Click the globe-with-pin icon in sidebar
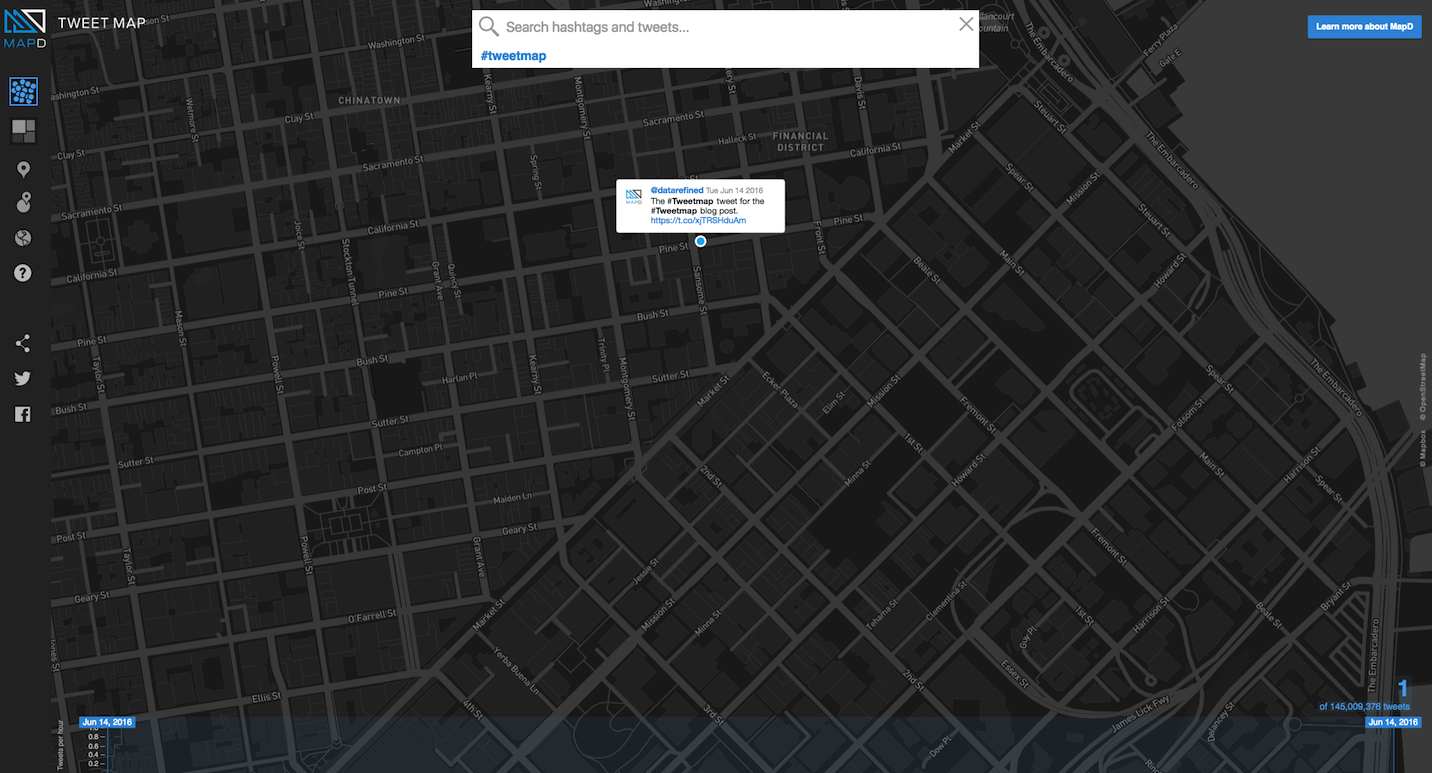This screenshot has width=1432, height=773. [24, 202]
